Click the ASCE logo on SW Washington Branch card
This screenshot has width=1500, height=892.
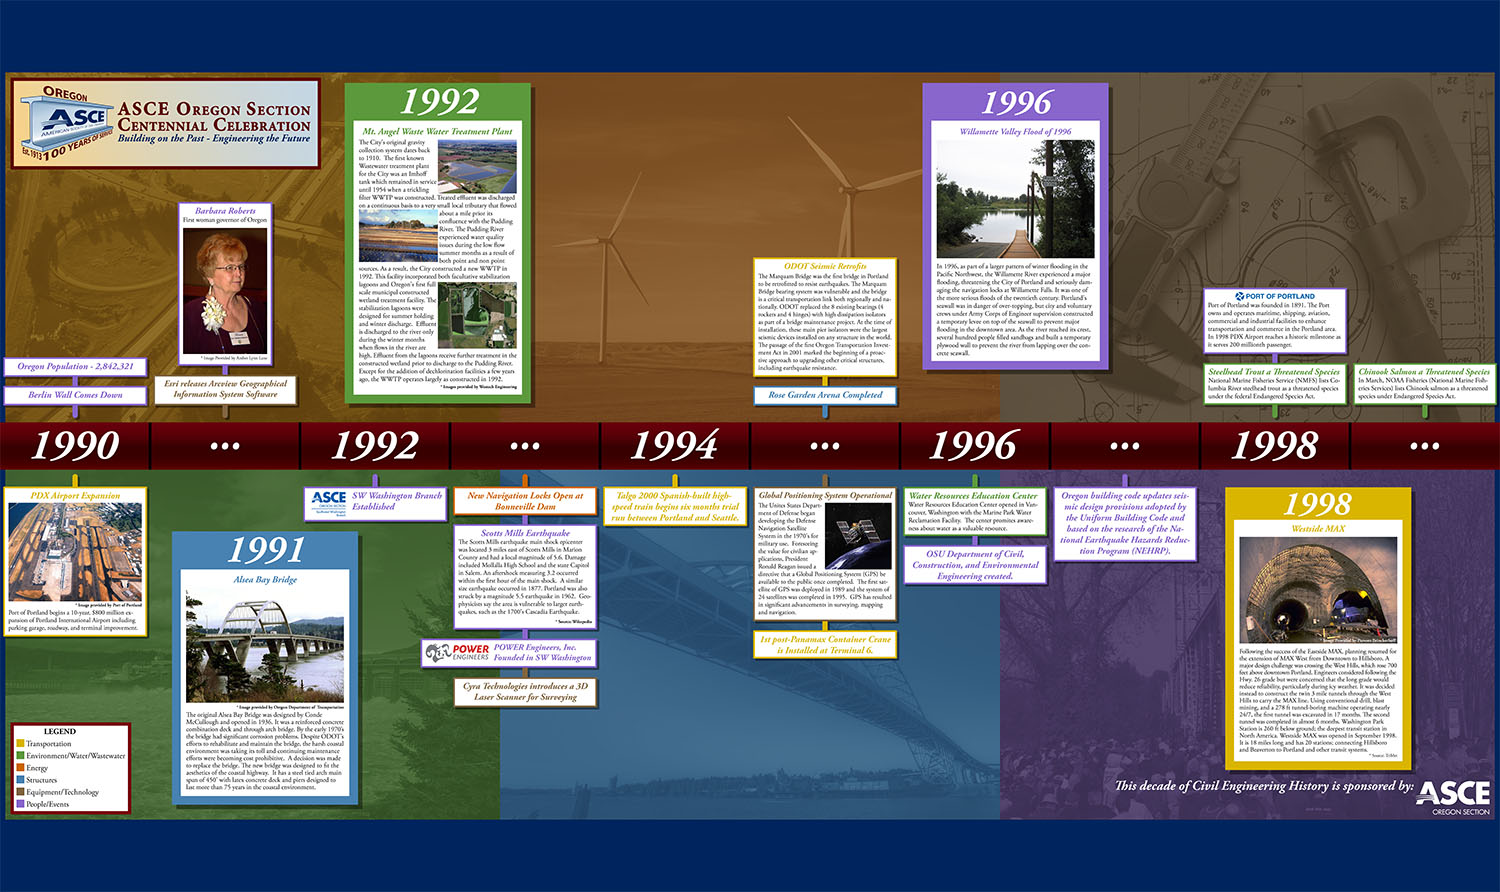[x=329, y=502]
